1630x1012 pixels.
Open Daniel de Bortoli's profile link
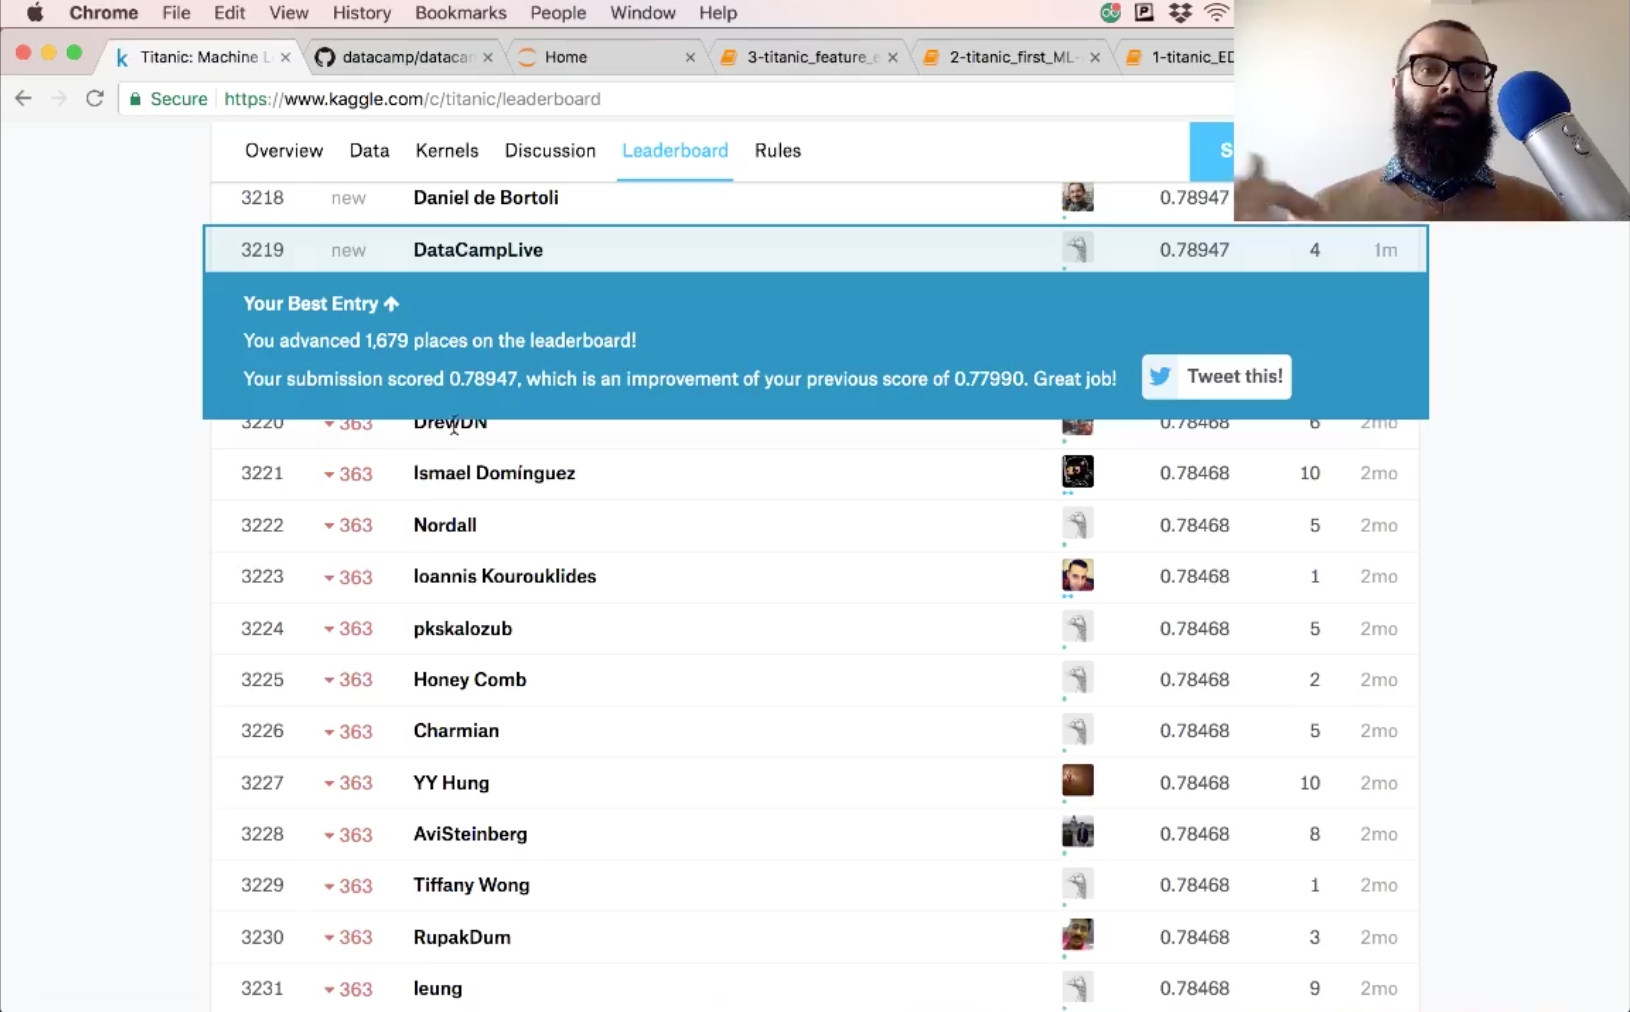tap(486, 197)
